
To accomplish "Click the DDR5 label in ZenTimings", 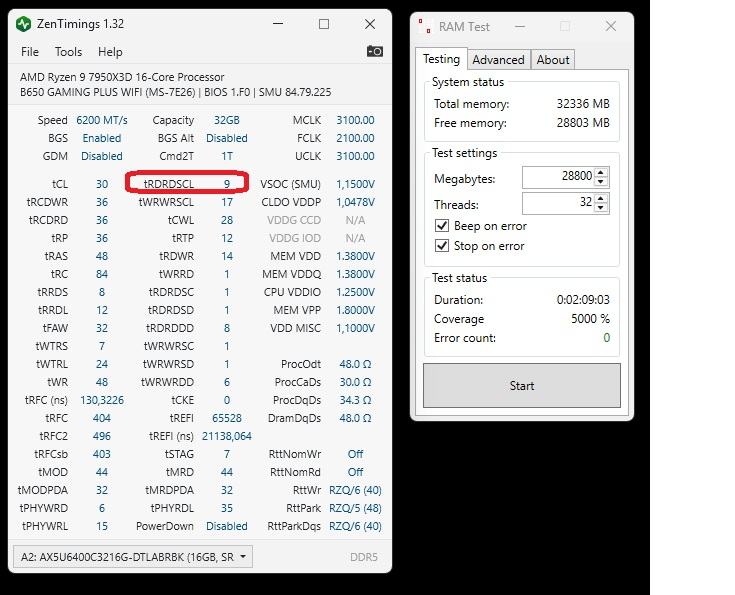I will click(364, 557).
